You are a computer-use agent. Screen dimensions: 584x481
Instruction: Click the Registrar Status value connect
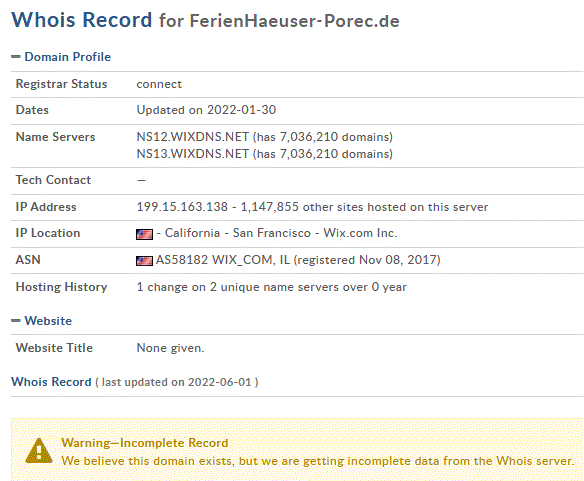pyautogui.click(x=159, y=84)
